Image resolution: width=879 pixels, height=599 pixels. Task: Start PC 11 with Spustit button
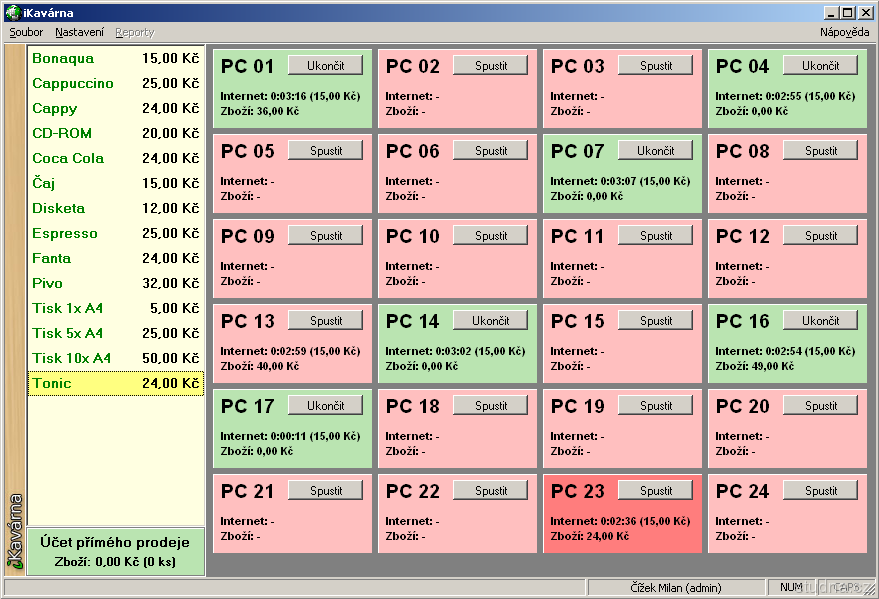tap(656, 236)
